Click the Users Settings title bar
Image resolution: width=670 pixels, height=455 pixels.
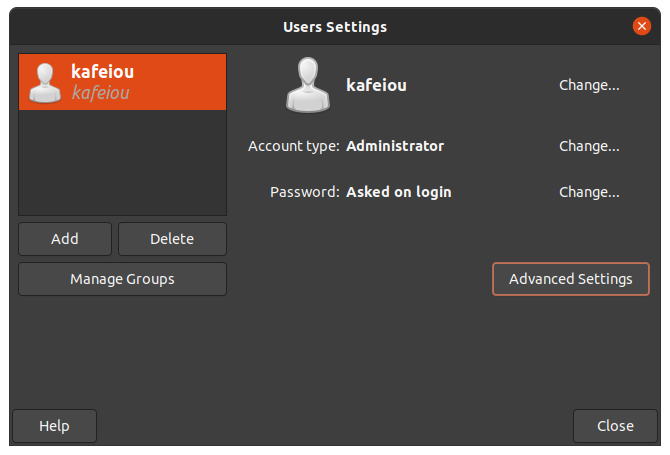pos(335,26)
